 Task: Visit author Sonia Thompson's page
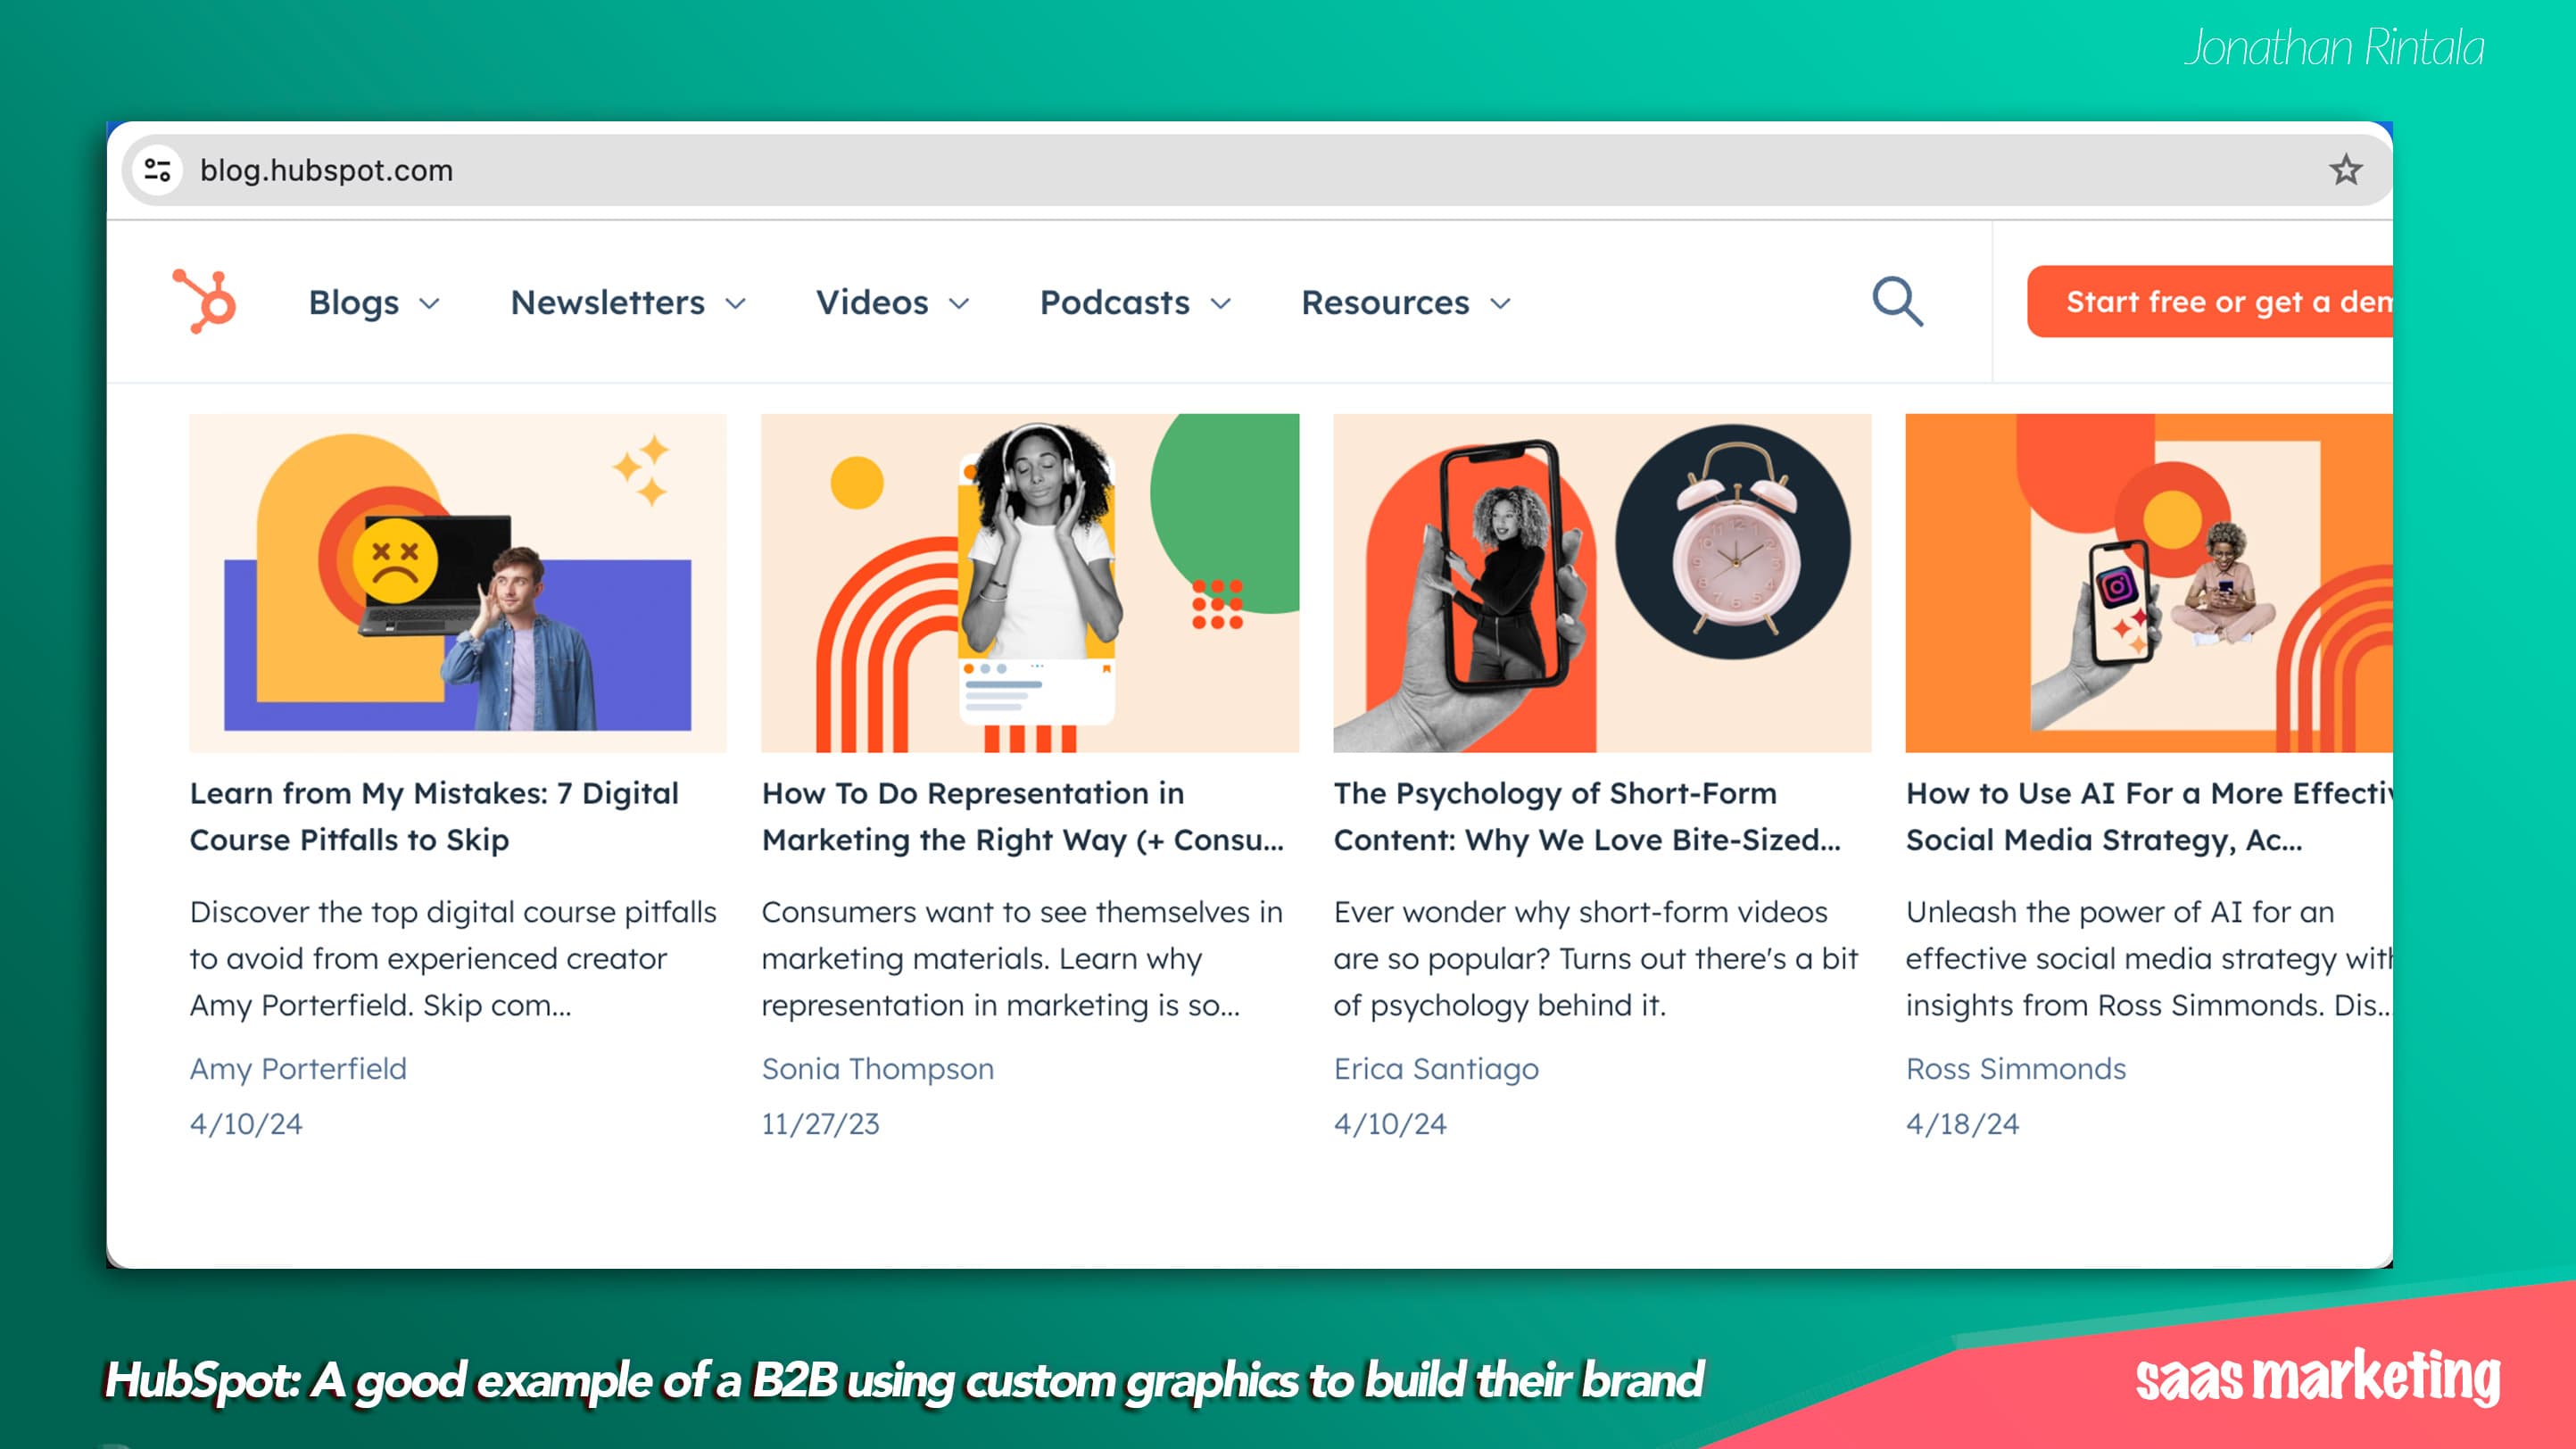tap(877, 1068)
